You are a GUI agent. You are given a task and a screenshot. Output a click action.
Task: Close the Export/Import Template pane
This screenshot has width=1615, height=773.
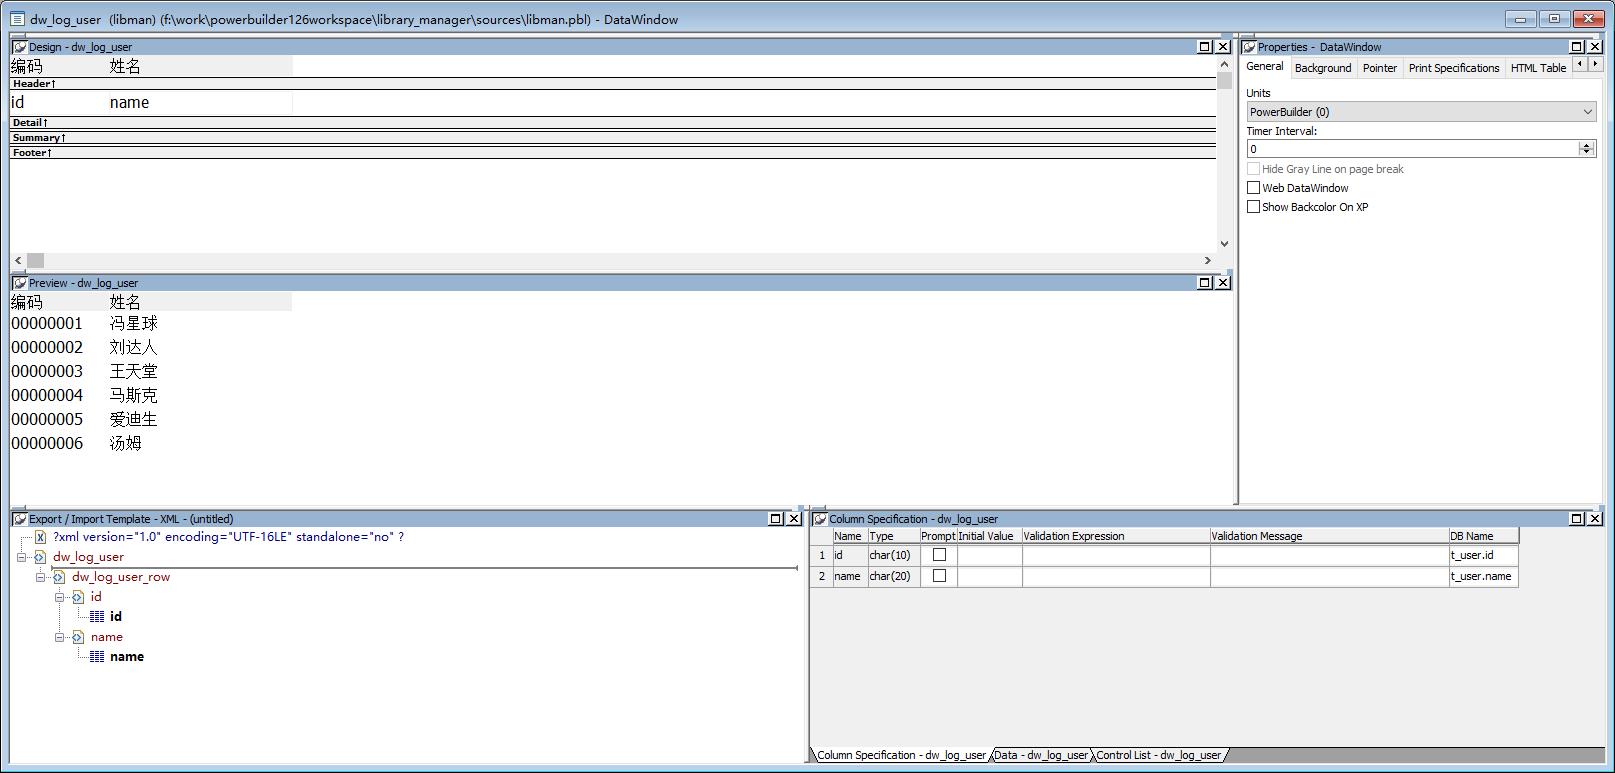794,519
